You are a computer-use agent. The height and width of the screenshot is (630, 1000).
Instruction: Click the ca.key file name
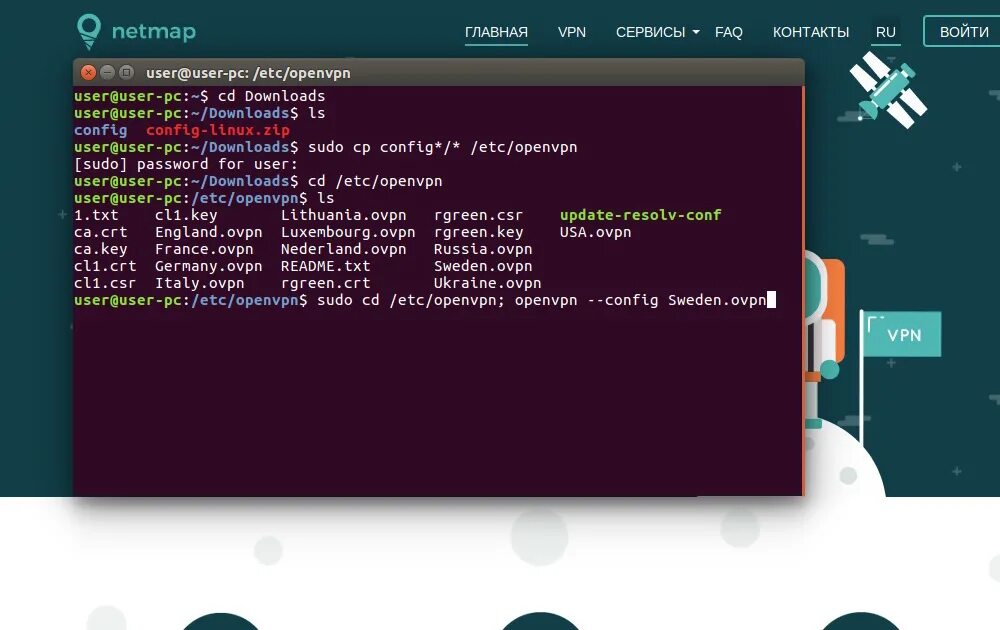101,249
